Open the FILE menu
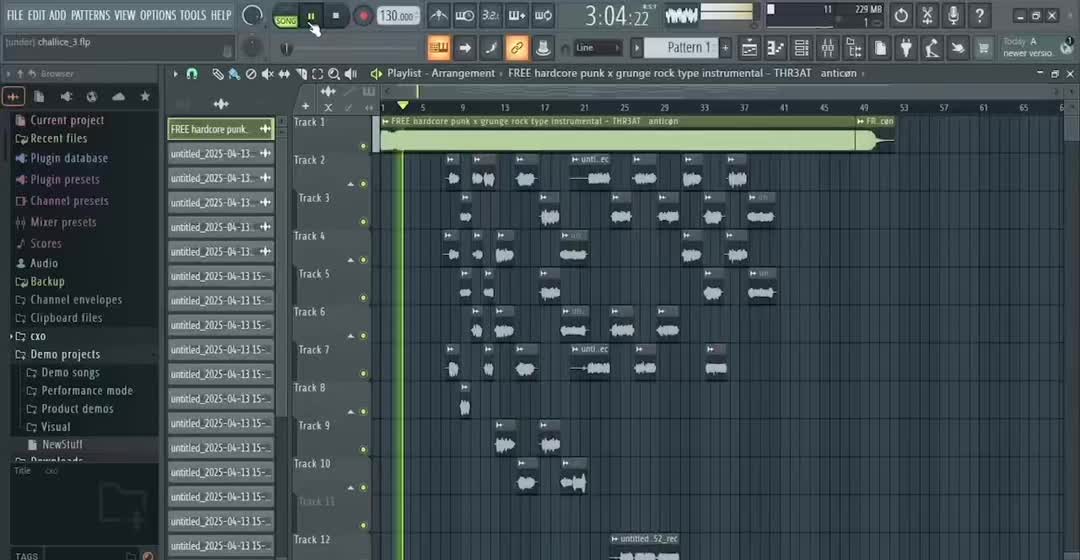 [14, 14]
